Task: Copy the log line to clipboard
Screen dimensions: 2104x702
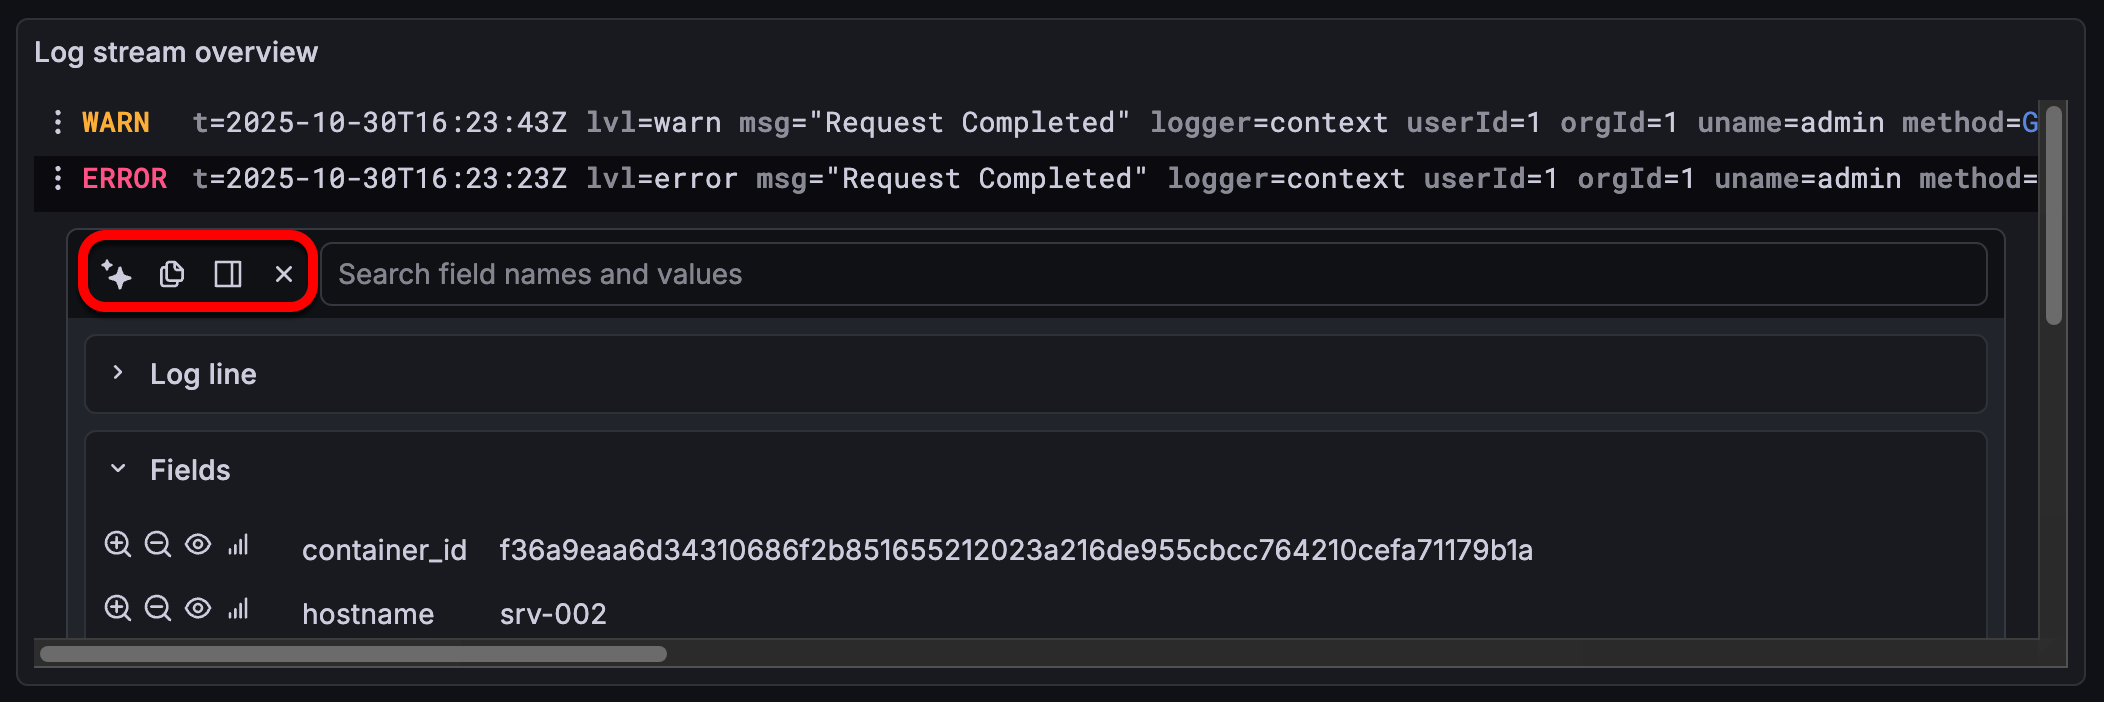Action: click(x=171, y=274)
